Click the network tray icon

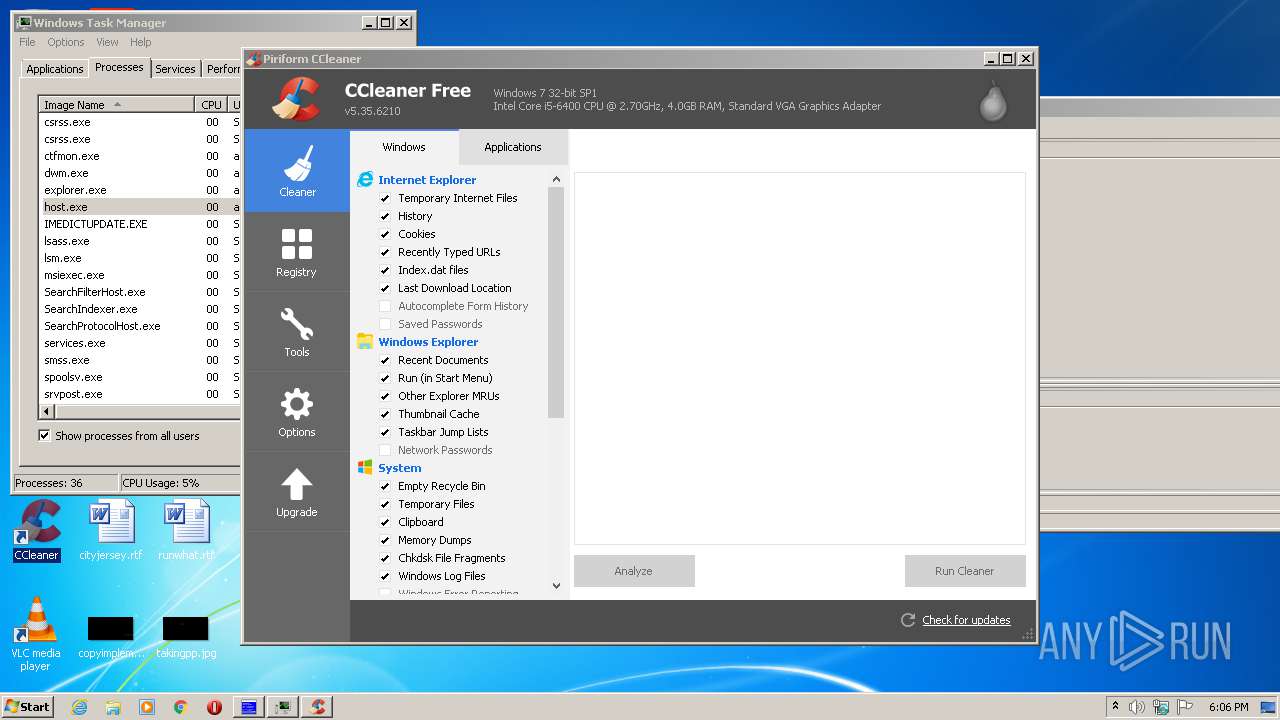click(x=1161, y=707)
